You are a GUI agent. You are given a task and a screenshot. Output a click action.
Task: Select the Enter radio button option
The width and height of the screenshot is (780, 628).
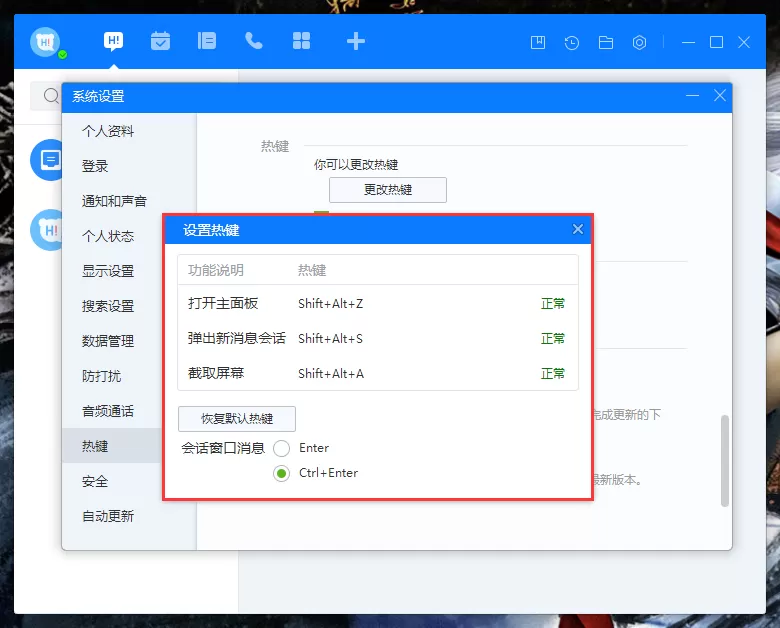pyautogui.click(x=282, y=448)
